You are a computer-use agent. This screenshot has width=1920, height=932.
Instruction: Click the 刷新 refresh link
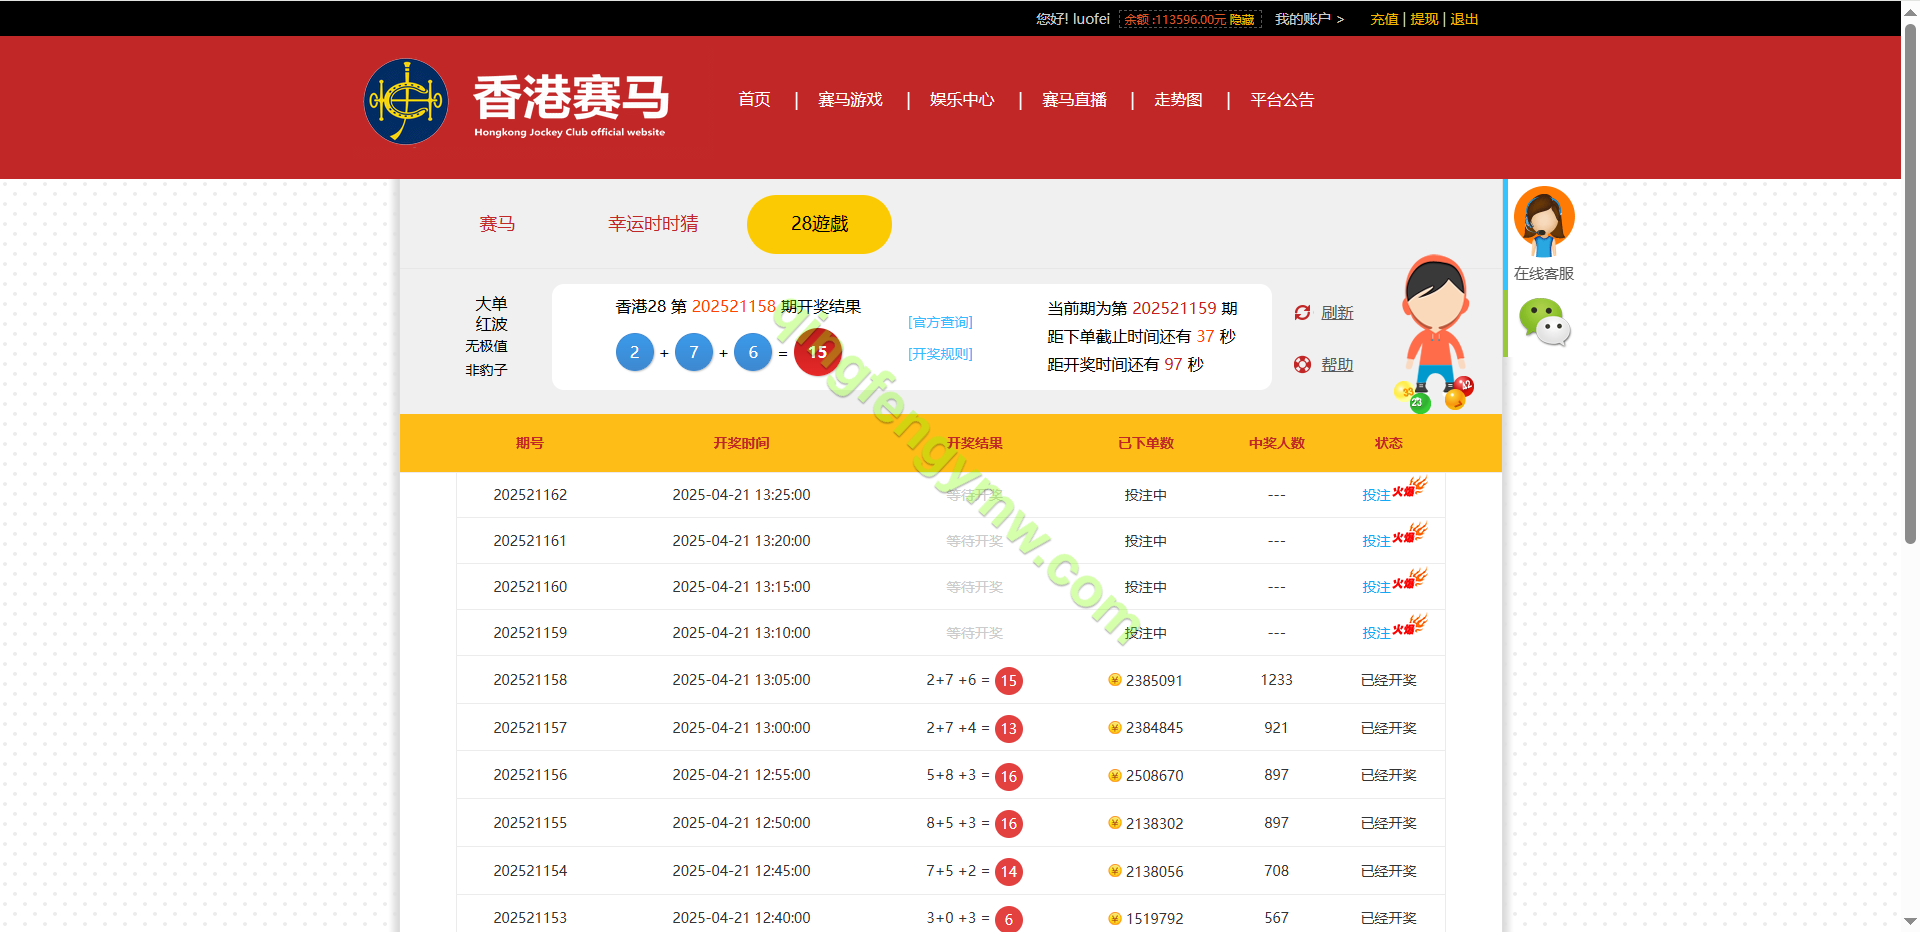(x=1337, y=313)
